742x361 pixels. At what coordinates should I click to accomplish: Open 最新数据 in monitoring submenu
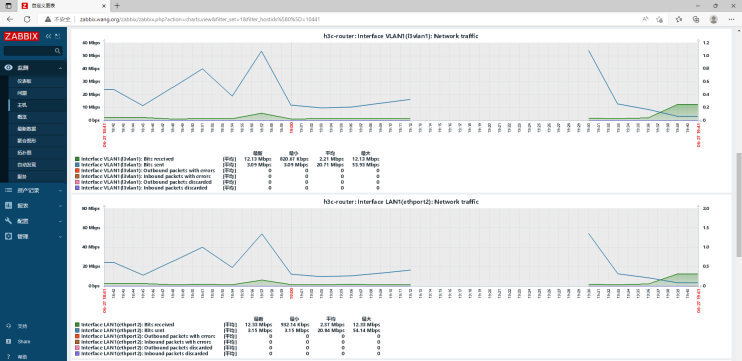(x=26, y=129)
